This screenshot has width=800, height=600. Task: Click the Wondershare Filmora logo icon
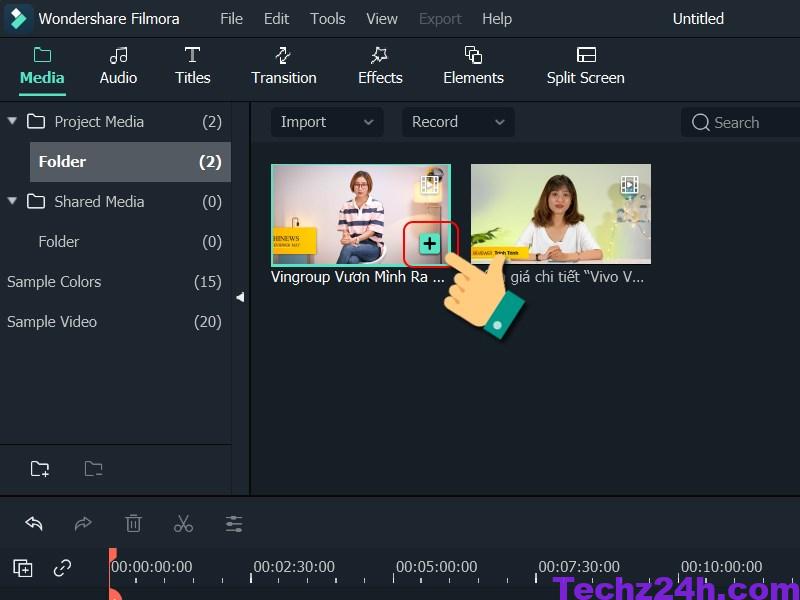[17, 19]
